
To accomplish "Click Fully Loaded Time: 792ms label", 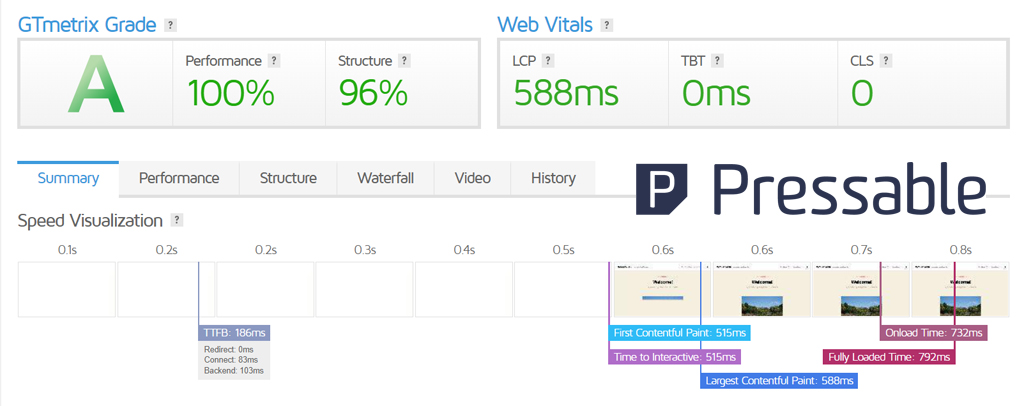I will pos(889,357).
